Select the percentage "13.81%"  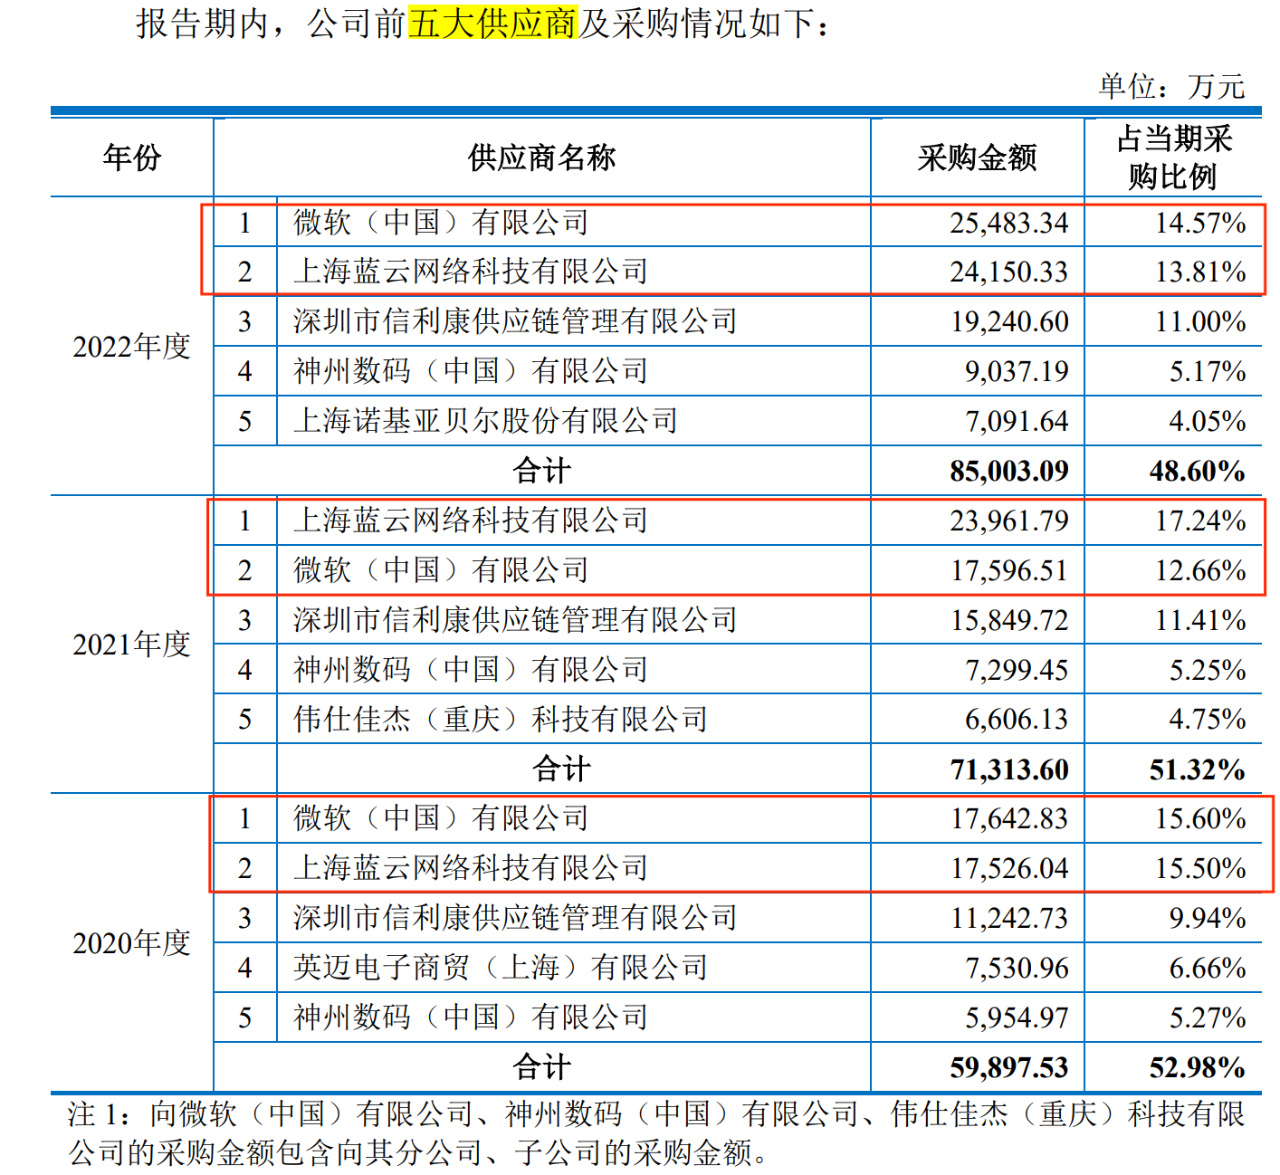tap(1200, 271)
